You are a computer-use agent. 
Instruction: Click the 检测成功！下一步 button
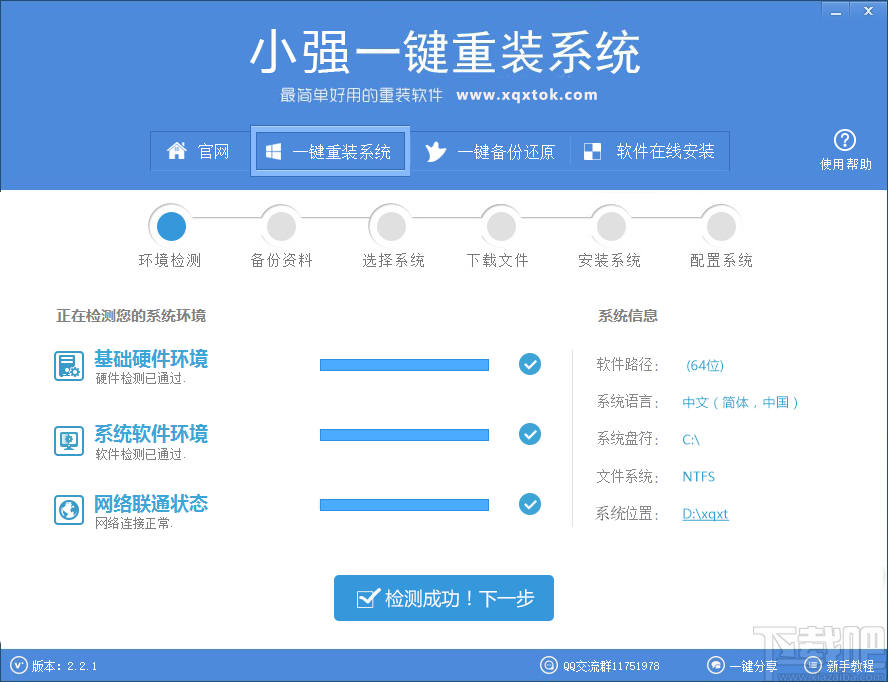tap(443, 598)
